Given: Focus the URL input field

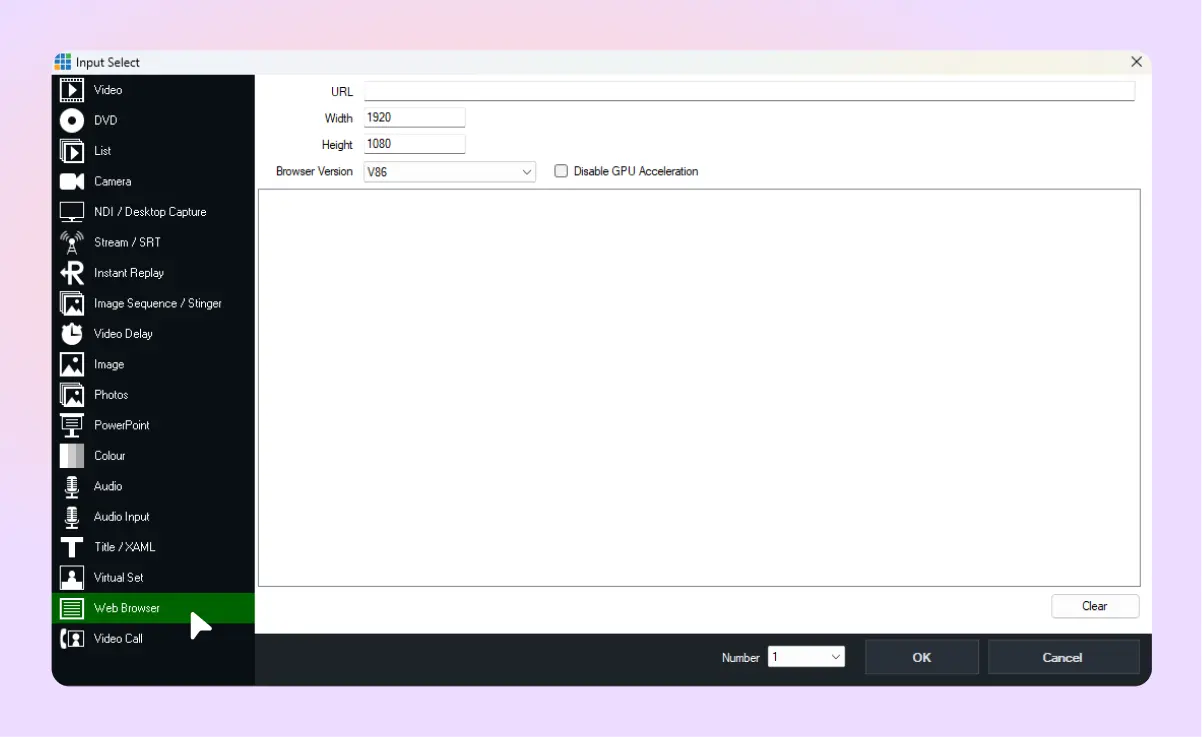Looking at the screenshot, I should point(749,91).
